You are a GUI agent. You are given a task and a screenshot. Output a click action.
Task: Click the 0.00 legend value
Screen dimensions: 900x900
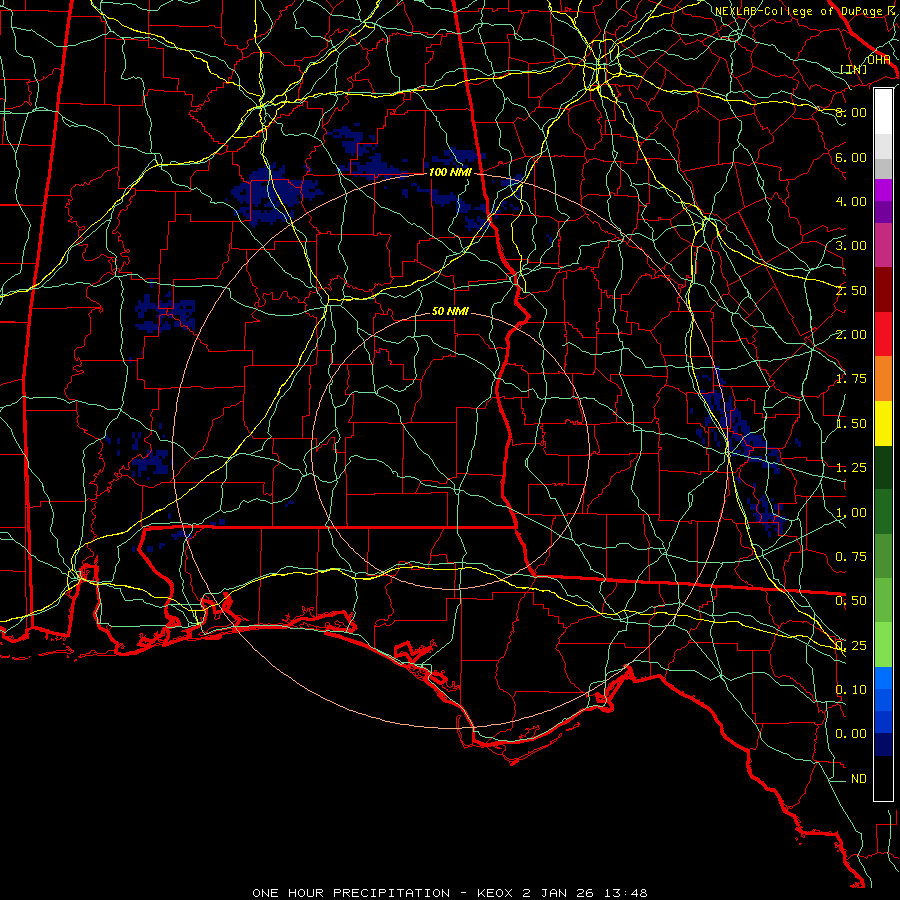[x=851, y=734]
